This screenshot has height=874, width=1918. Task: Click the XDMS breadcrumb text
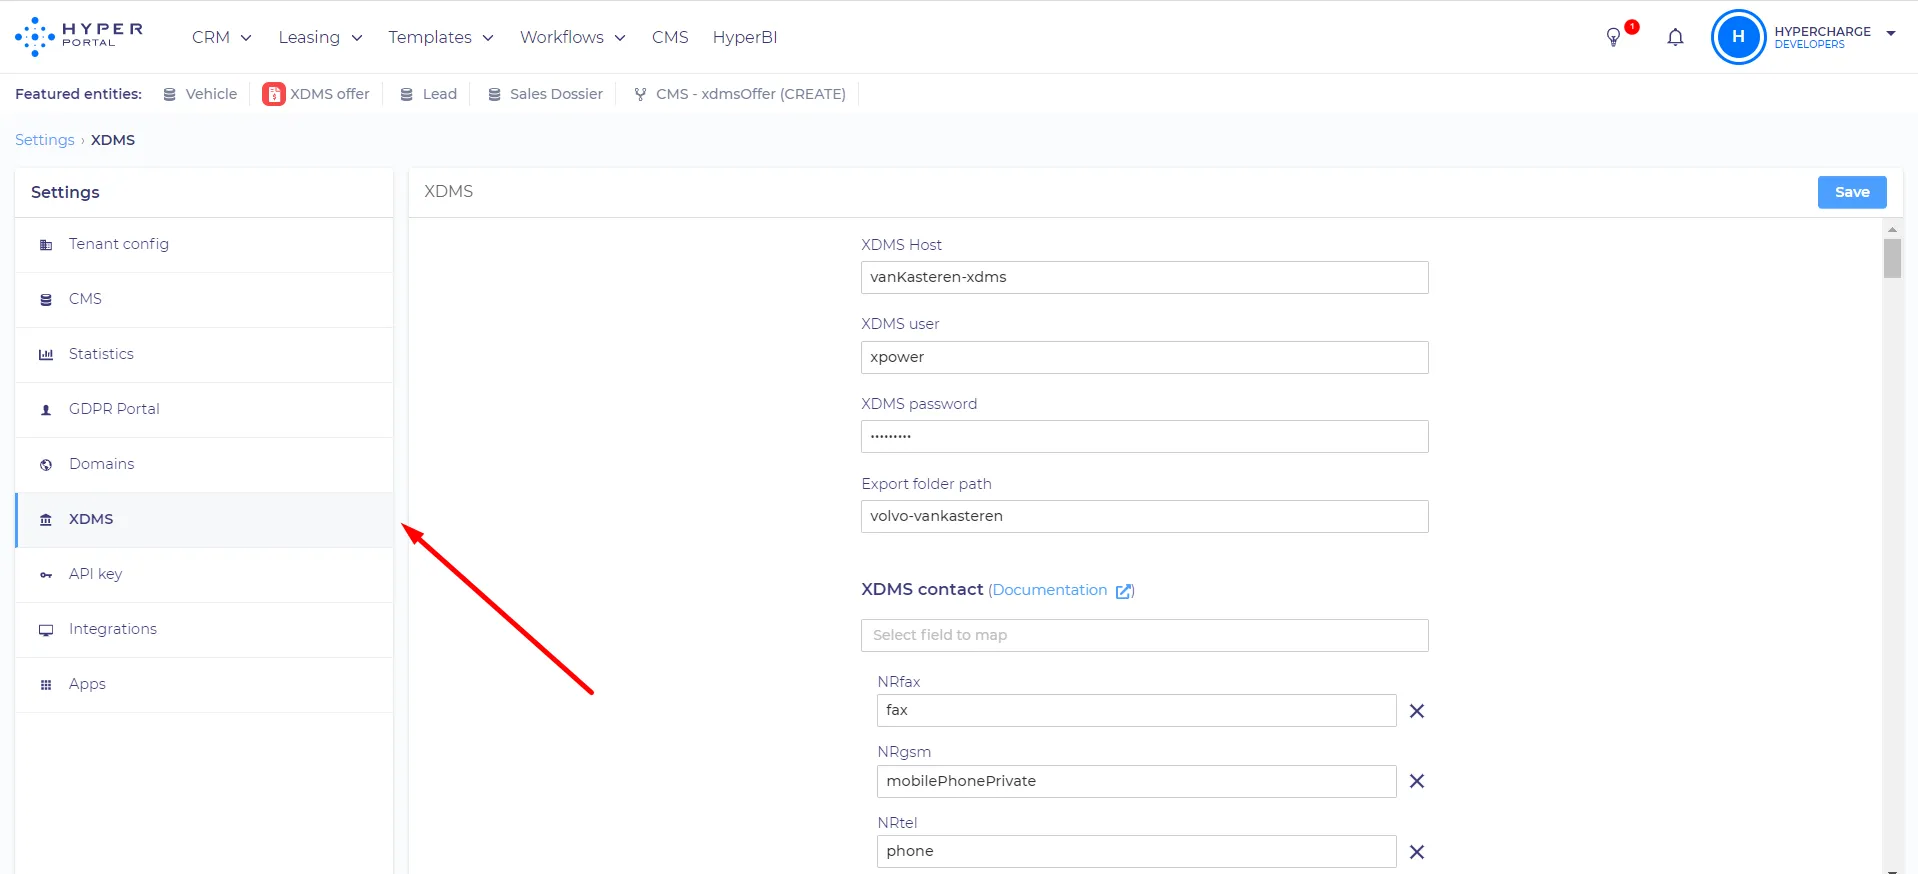[113, 140]
